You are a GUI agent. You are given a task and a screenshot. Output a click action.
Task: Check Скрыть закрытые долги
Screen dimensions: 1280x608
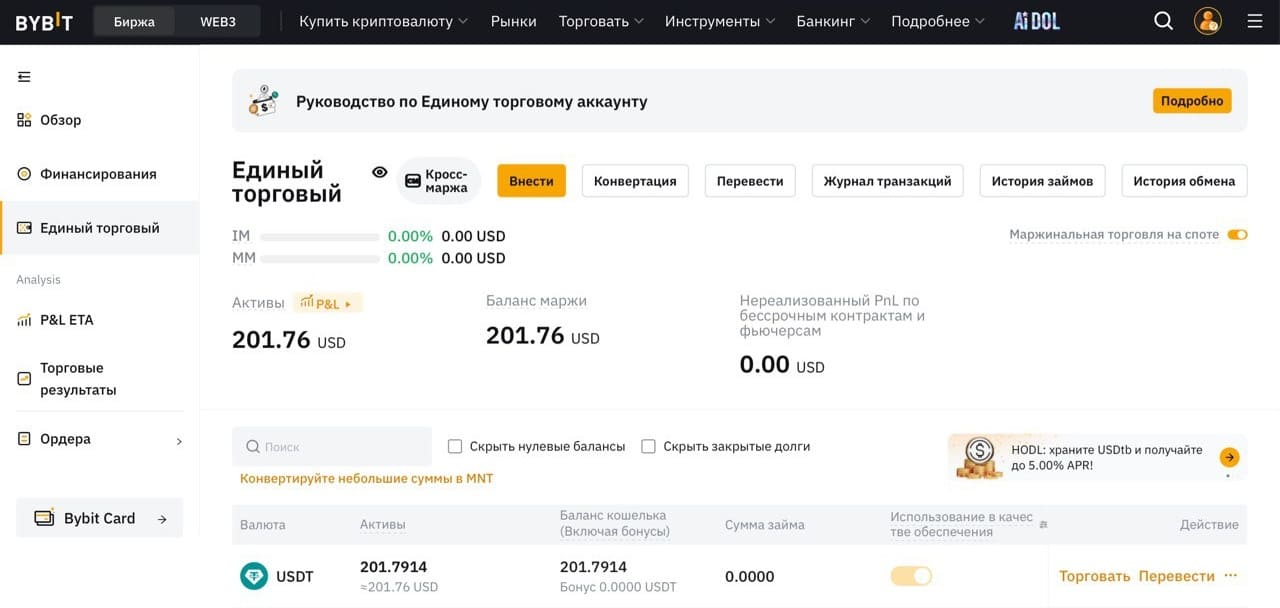[648, 446]
